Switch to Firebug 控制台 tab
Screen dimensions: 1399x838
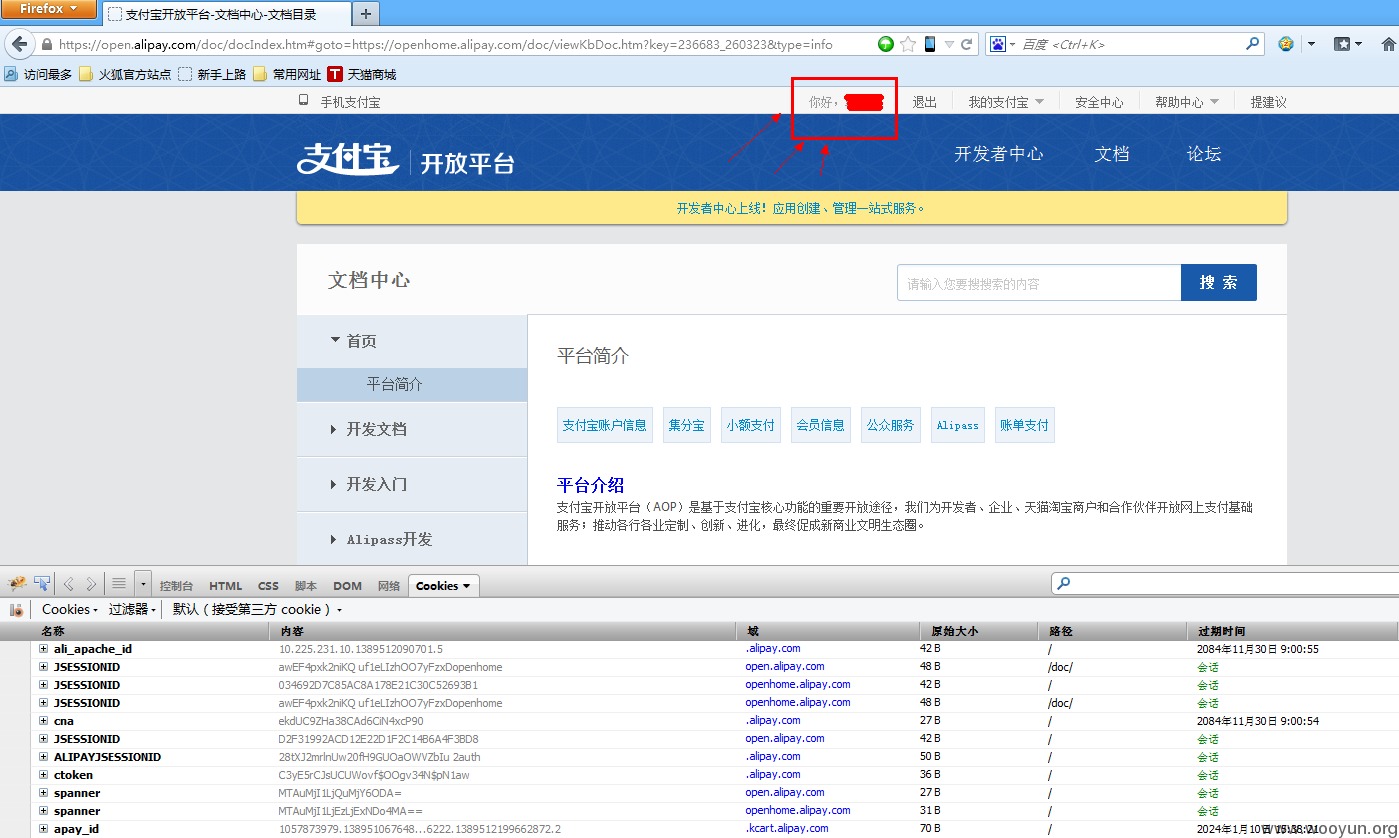(176, 586)
